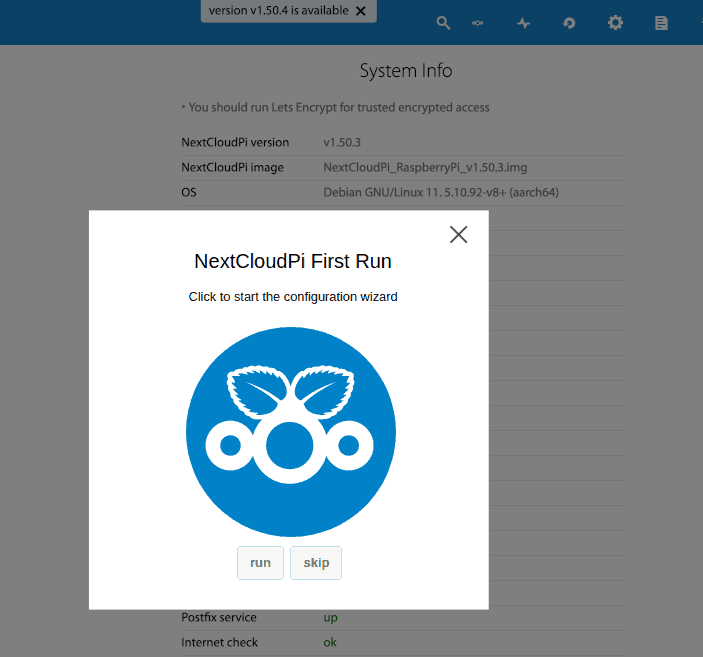This screenshot has height=657, width=703.
Task: Click the chain-link icon beside the search icon
Action: (478, 23)
